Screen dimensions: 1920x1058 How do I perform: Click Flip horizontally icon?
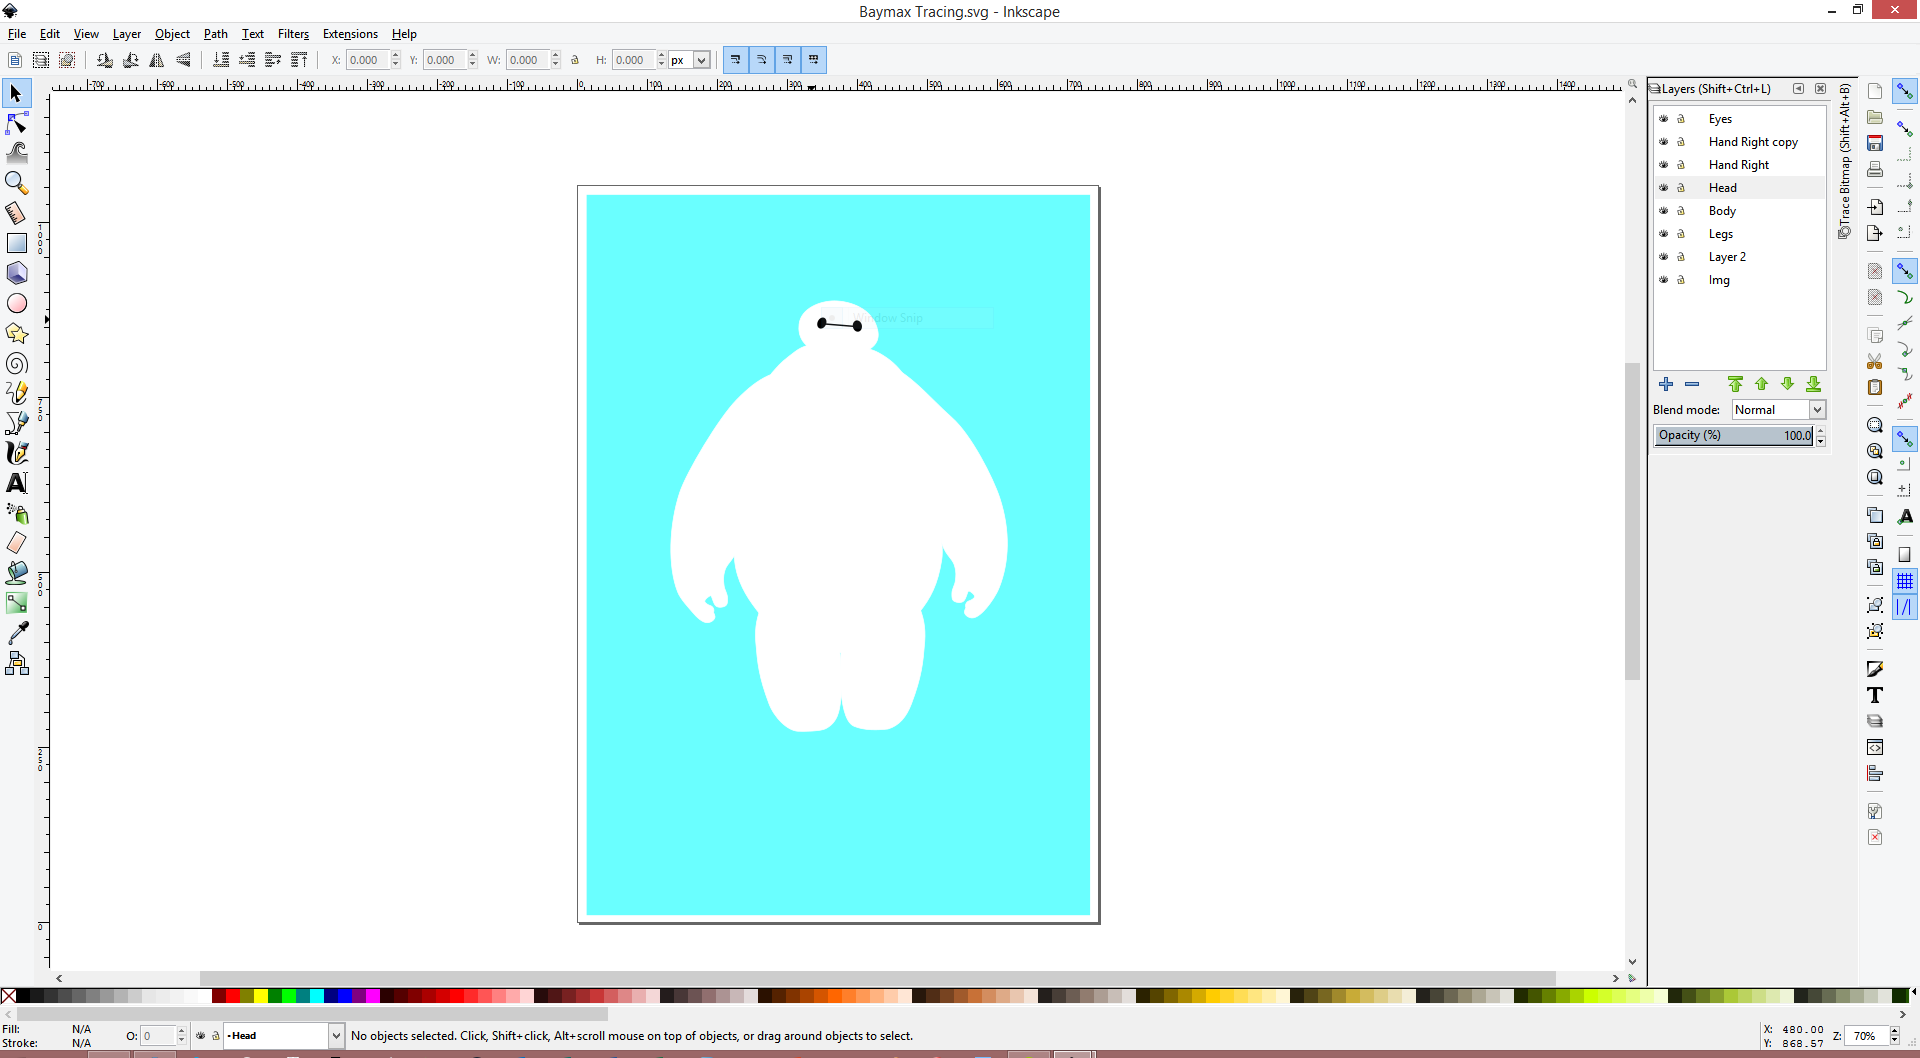tap(157, 60)
